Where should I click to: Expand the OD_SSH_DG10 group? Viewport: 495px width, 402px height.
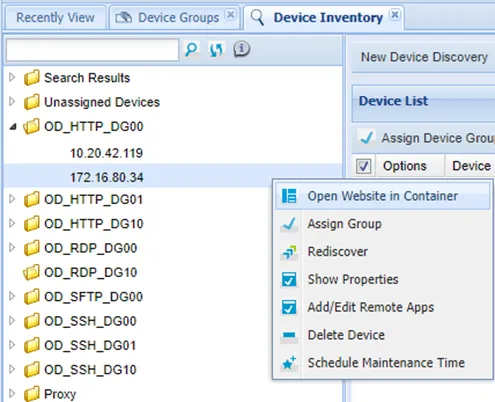point(12,369)
